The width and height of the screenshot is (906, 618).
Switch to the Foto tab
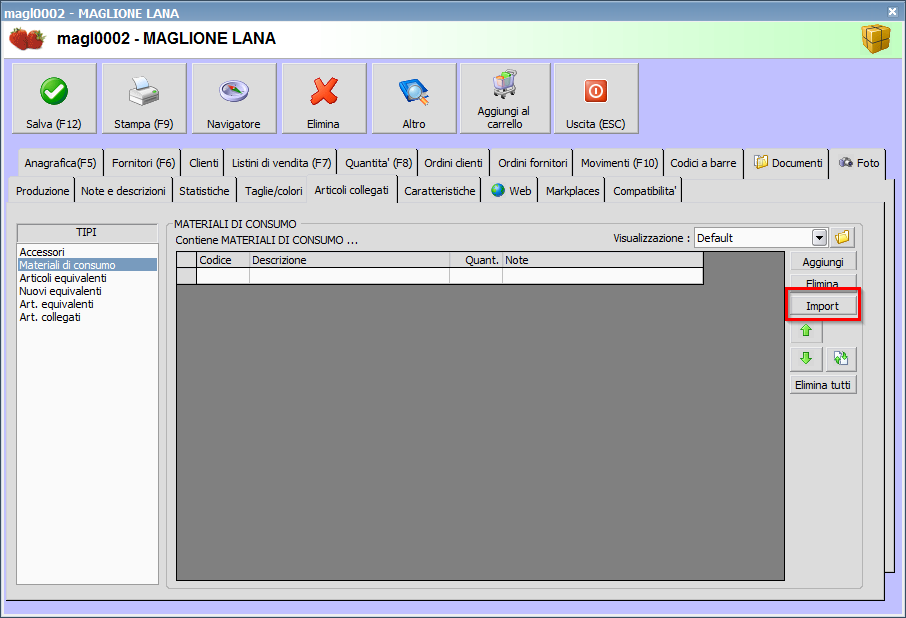[x=859, y=163]
